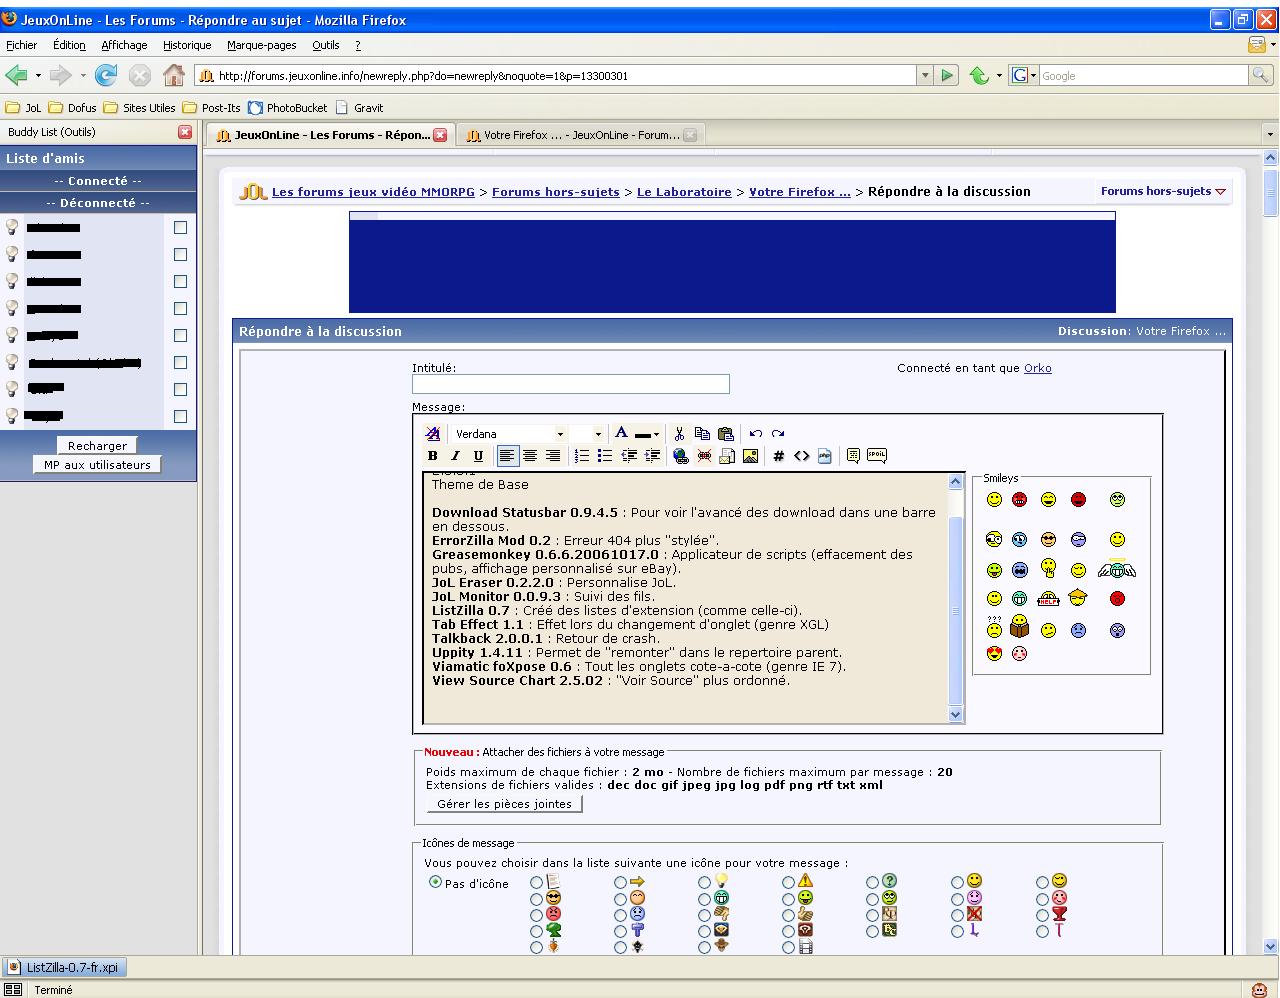Click the Recharger button in buddy list
This screenshot has width=1280, height=998.
click(x=97, y=446)
